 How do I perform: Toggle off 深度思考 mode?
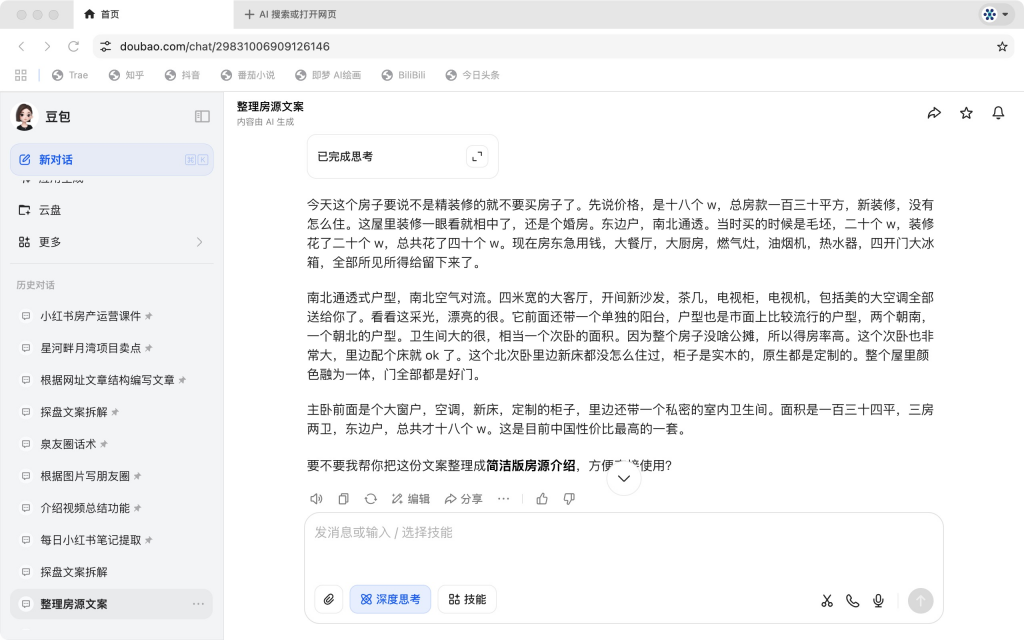point(390,599)
